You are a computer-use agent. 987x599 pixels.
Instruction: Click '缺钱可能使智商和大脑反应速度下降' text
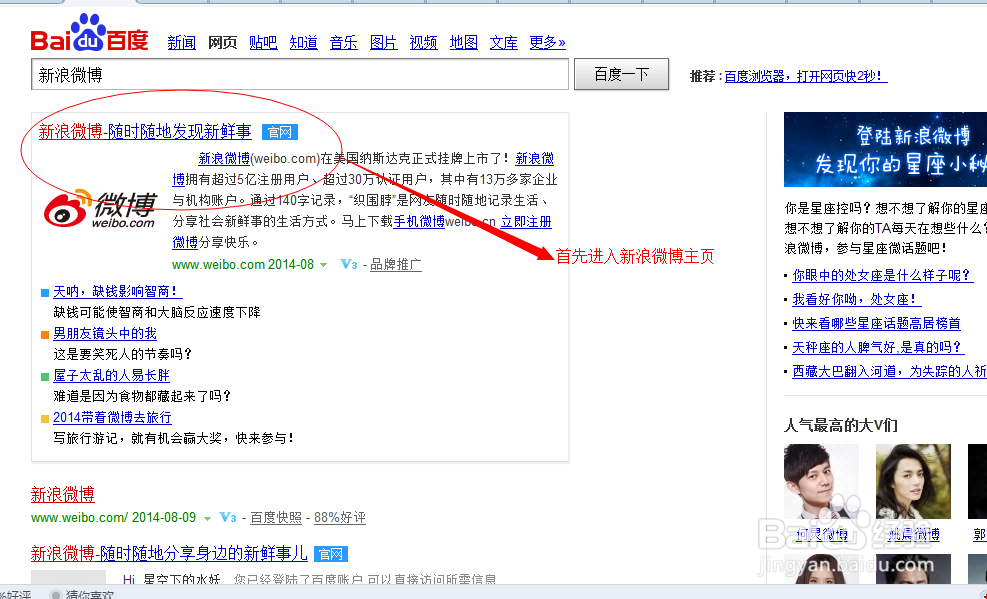(157, 312)
